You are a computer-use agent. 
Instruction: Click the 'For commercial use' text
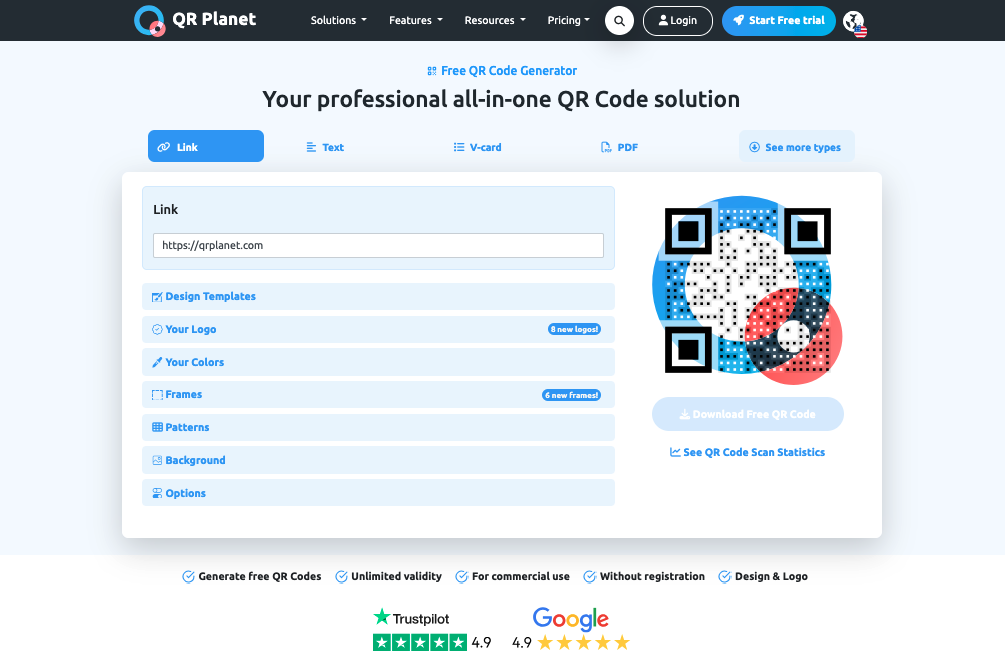(x=520, y=576)
